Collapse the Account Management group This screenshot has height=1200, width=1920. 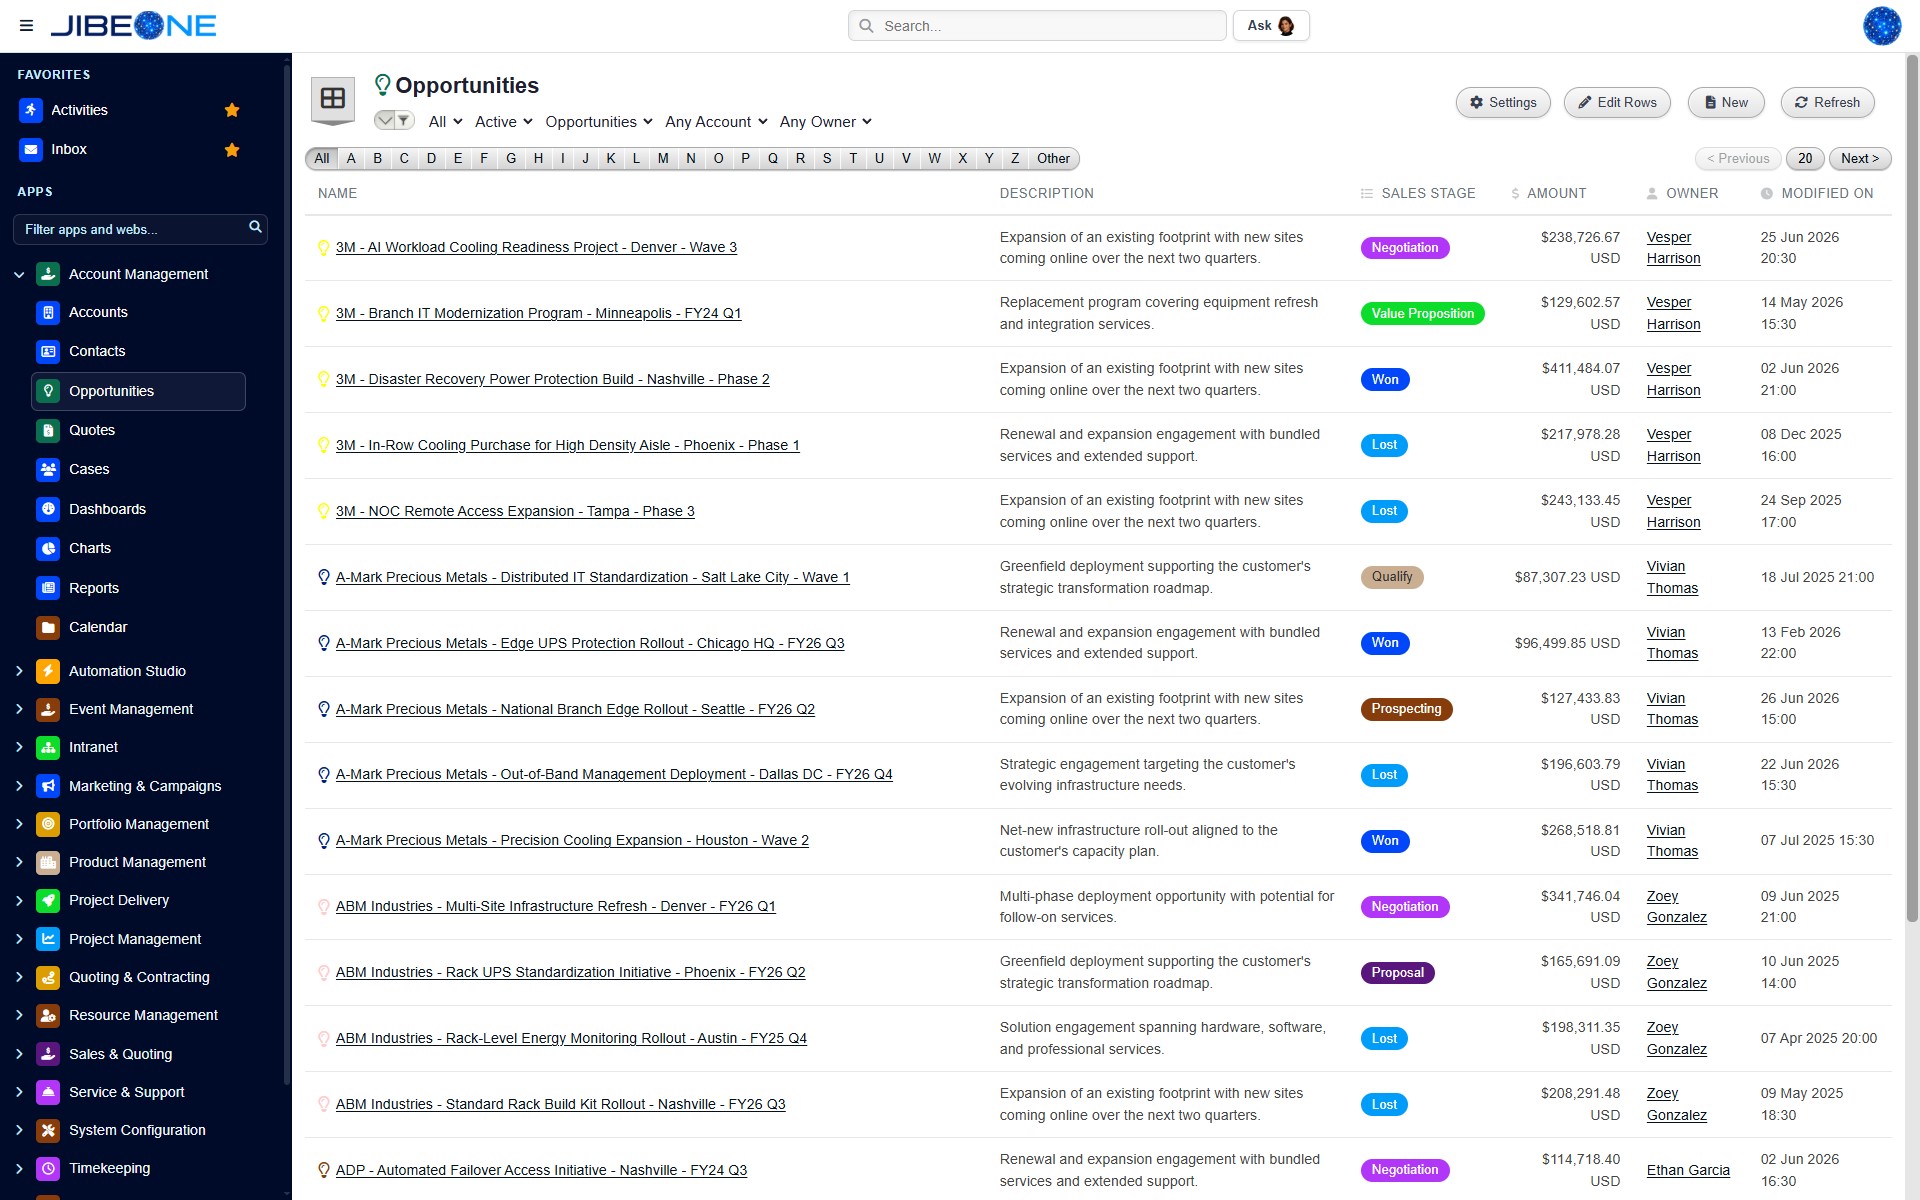(19, 274)
